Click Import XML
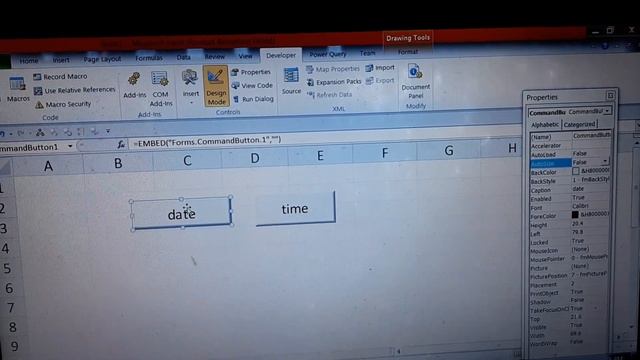The height and width of the screenshot is (360, 640). pos(380,68)
